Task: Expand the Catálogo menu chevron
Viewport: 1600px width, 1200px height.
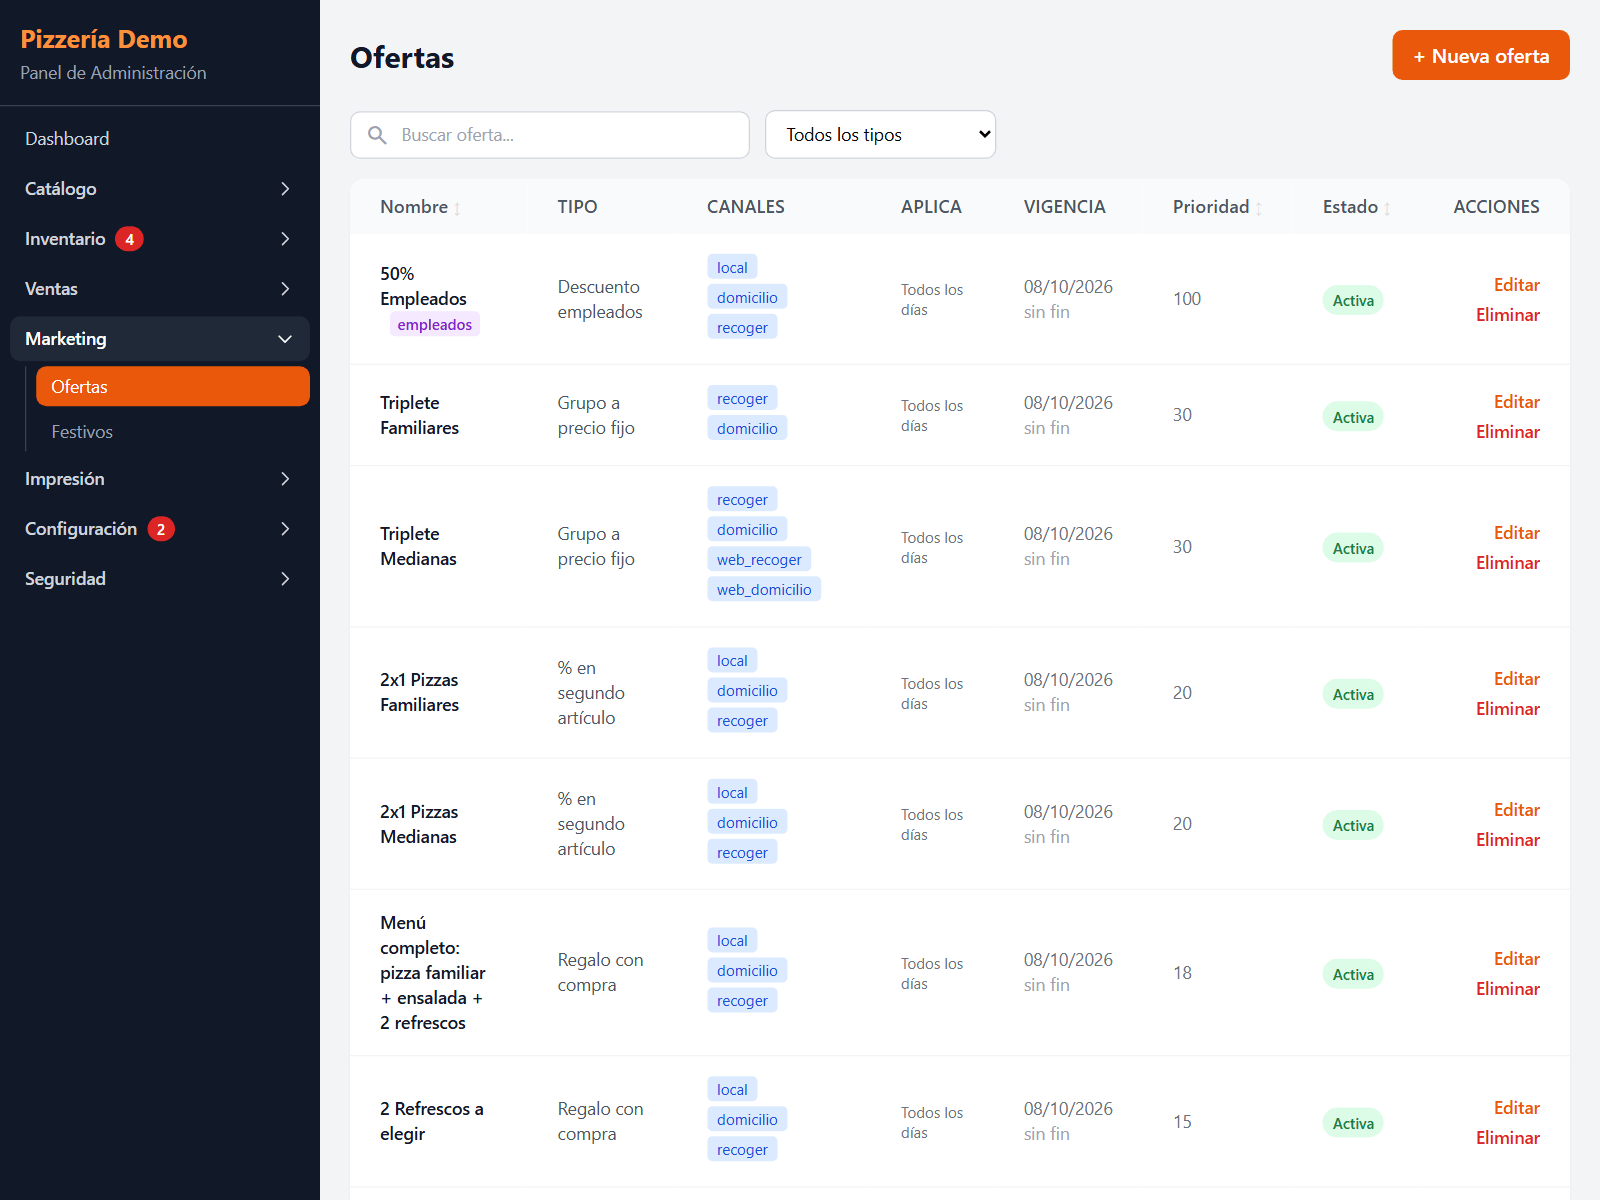Action: pos(285,189)
